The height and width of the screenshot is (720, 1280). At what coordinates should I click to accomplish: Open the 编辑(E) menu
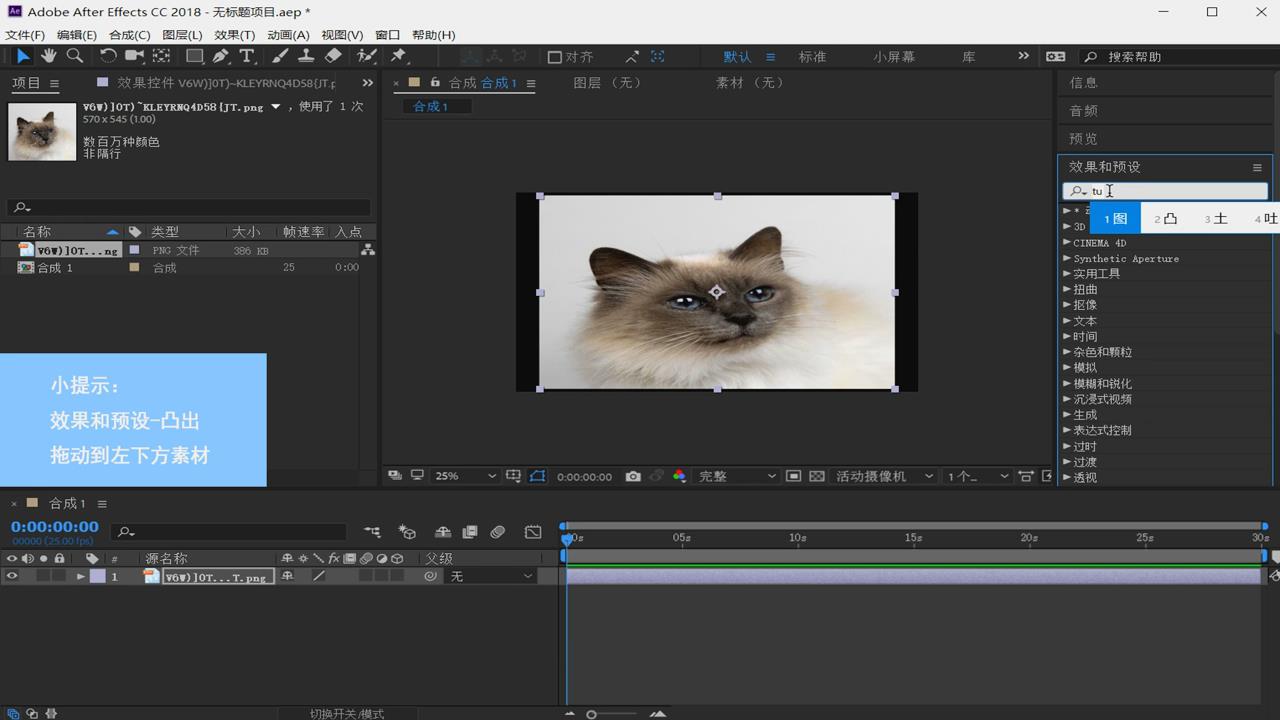[x=77, y=35]
